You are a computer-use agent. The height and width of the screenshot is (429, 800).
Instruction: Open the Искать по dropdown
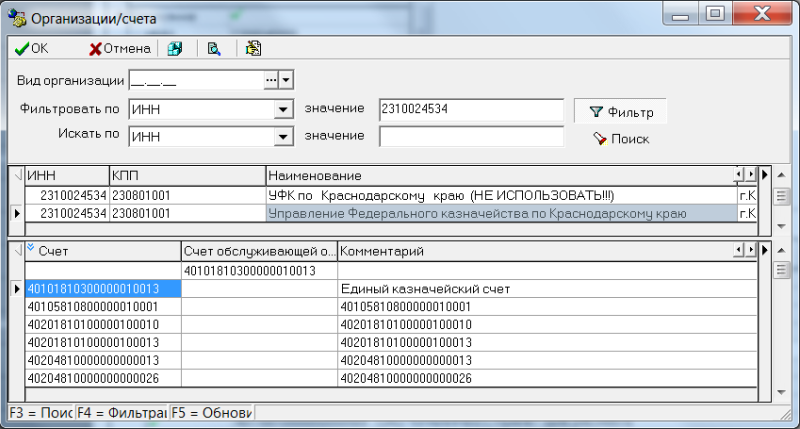tap(283, 136)
